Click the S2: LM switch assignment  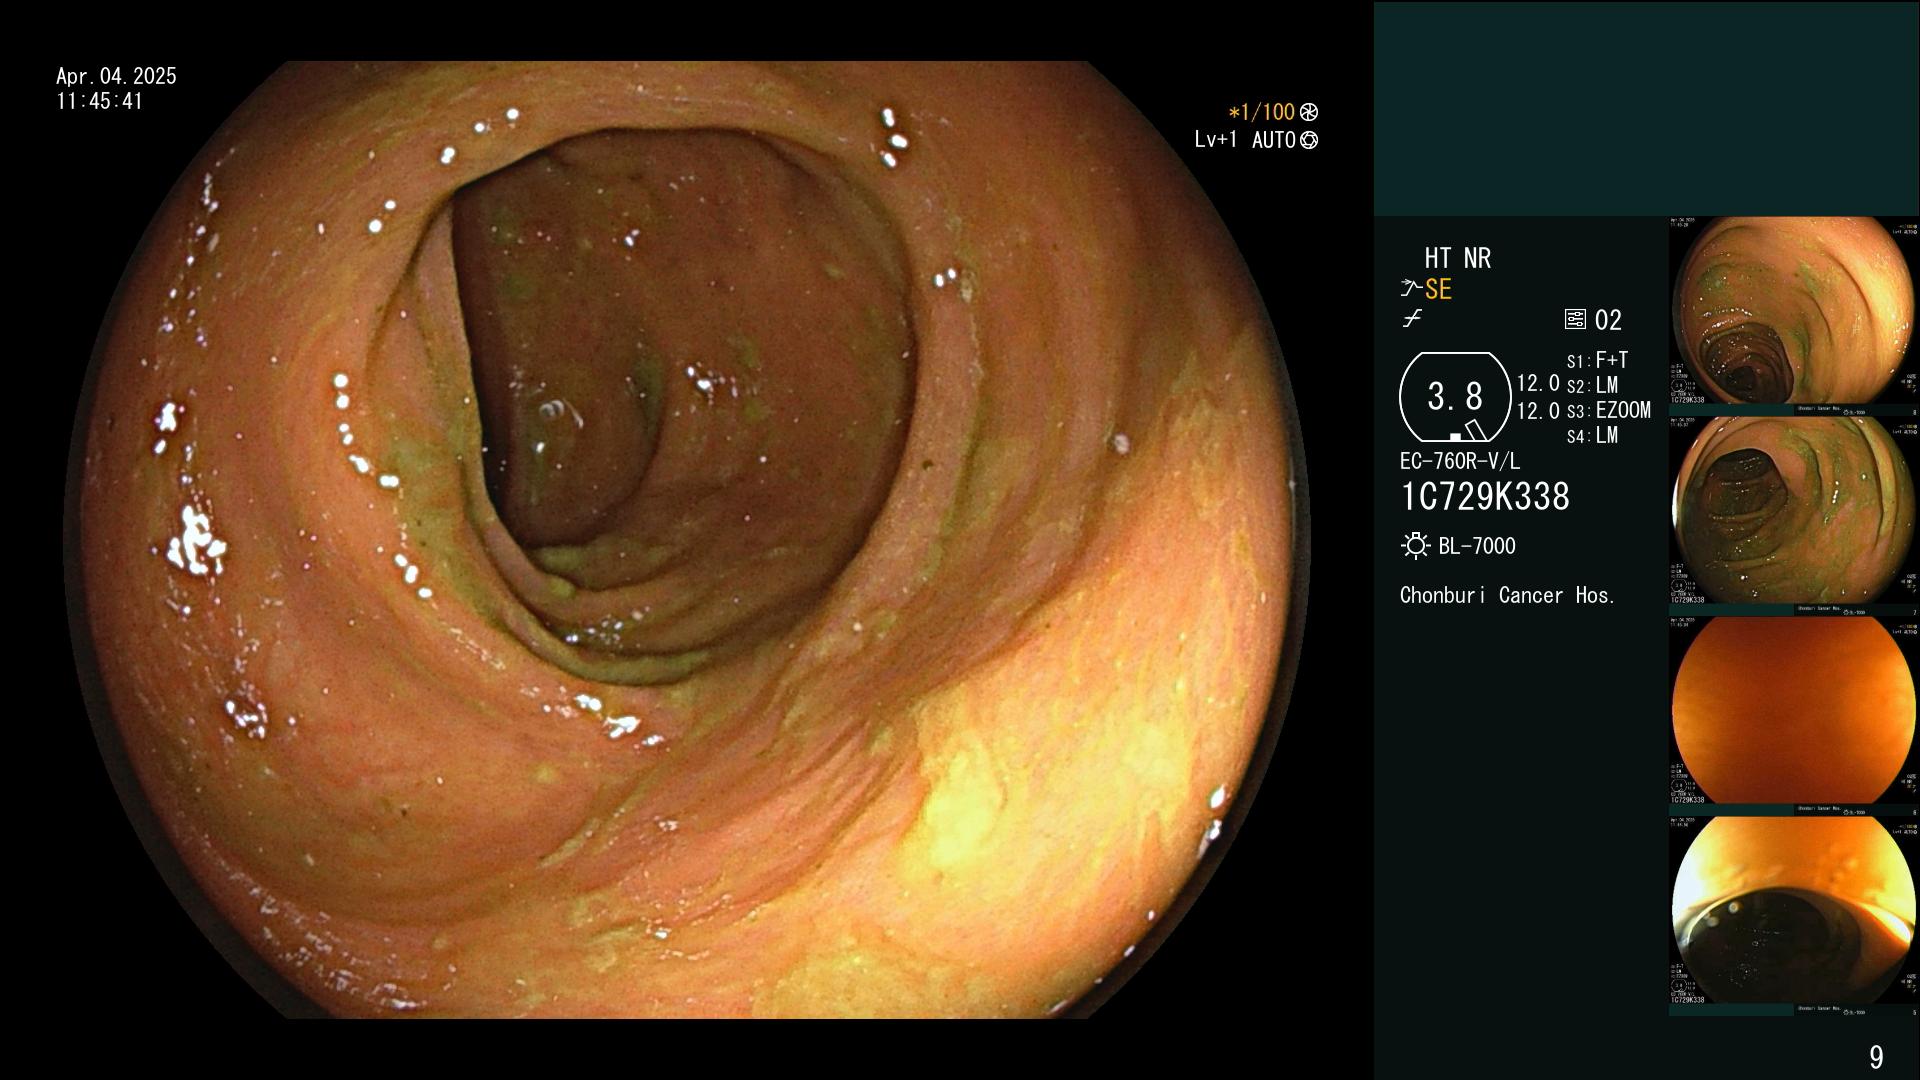click(1593, 385)
